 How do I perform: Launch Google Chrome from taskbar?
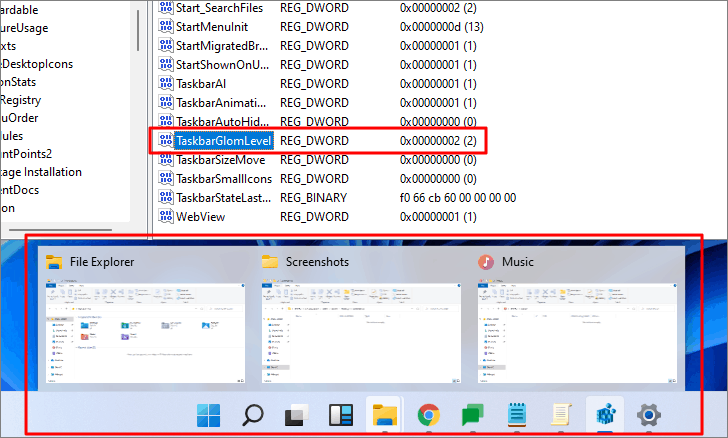pos(429,415)
